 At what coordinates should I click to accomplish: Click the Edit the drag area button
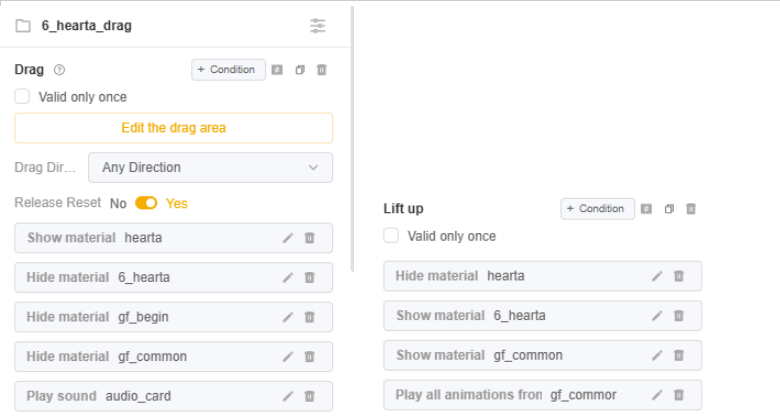pyautogui.click(x=174, y=128)
